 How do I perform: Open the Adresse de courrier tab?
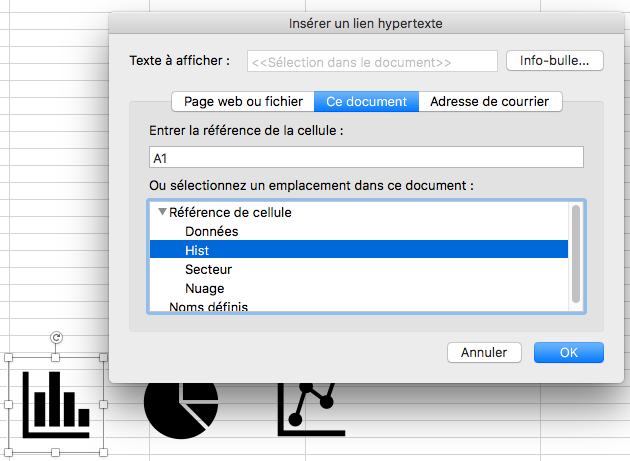[490, 101]
